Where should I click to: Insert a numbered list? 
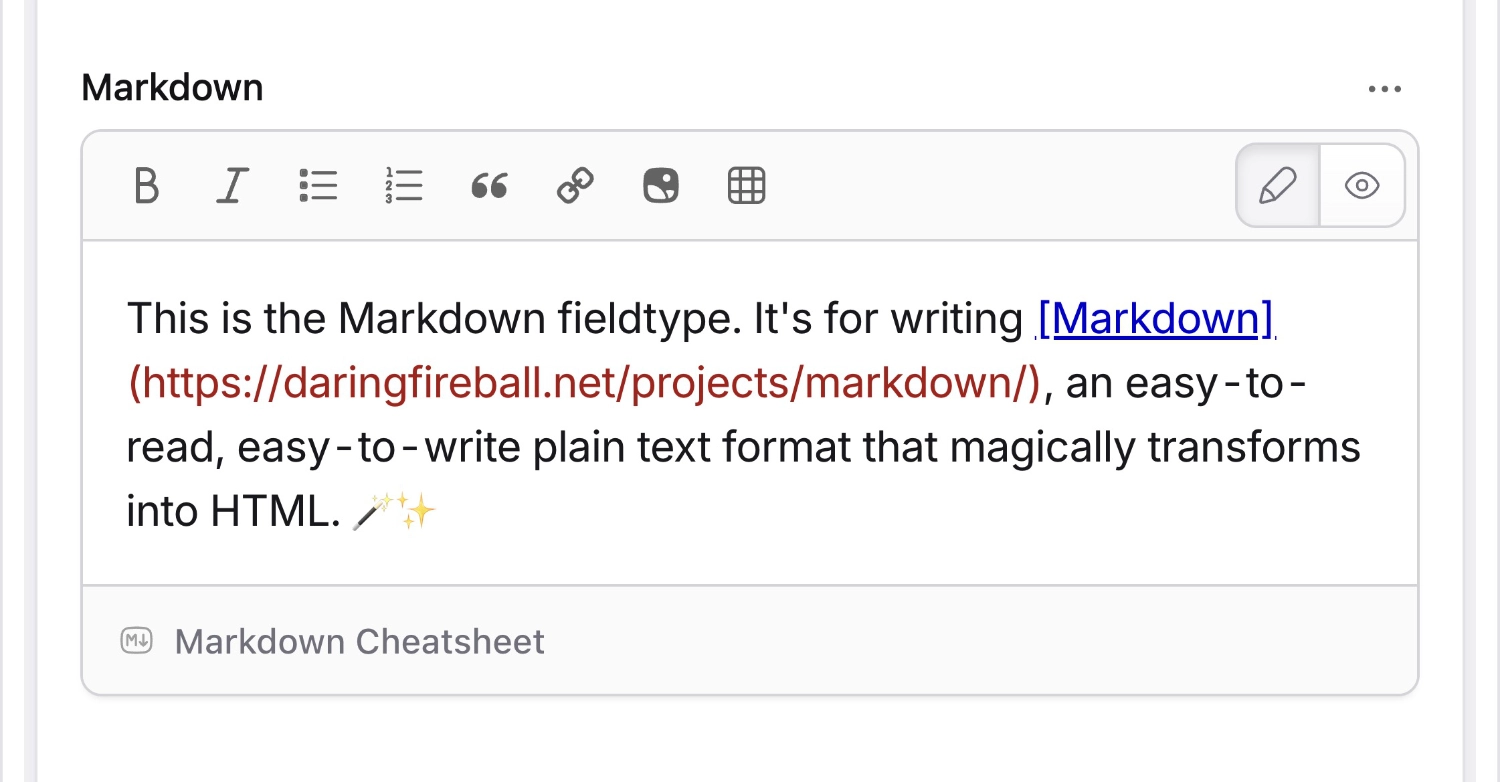404,185
